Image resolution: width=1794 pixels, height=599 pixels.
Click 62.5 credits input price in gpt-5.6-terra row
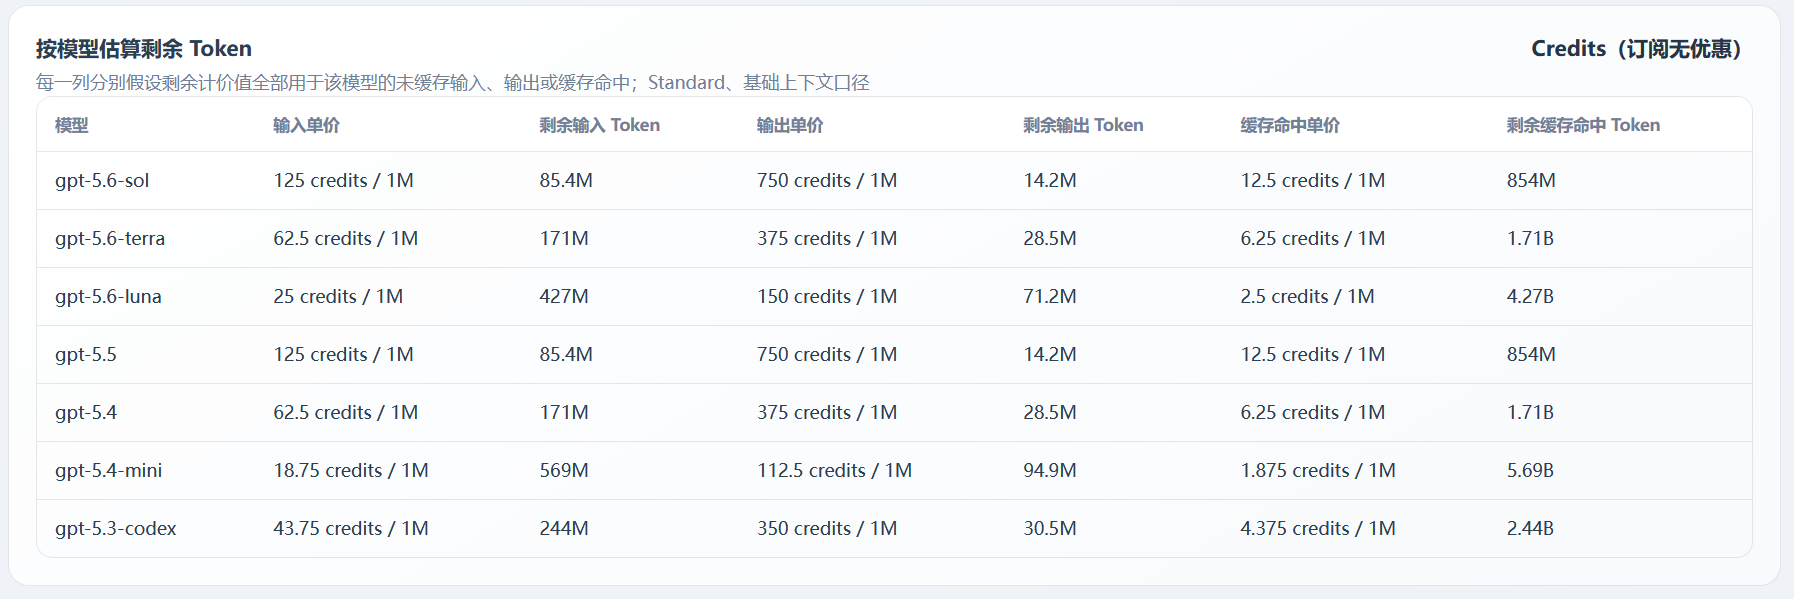(346, 239)
